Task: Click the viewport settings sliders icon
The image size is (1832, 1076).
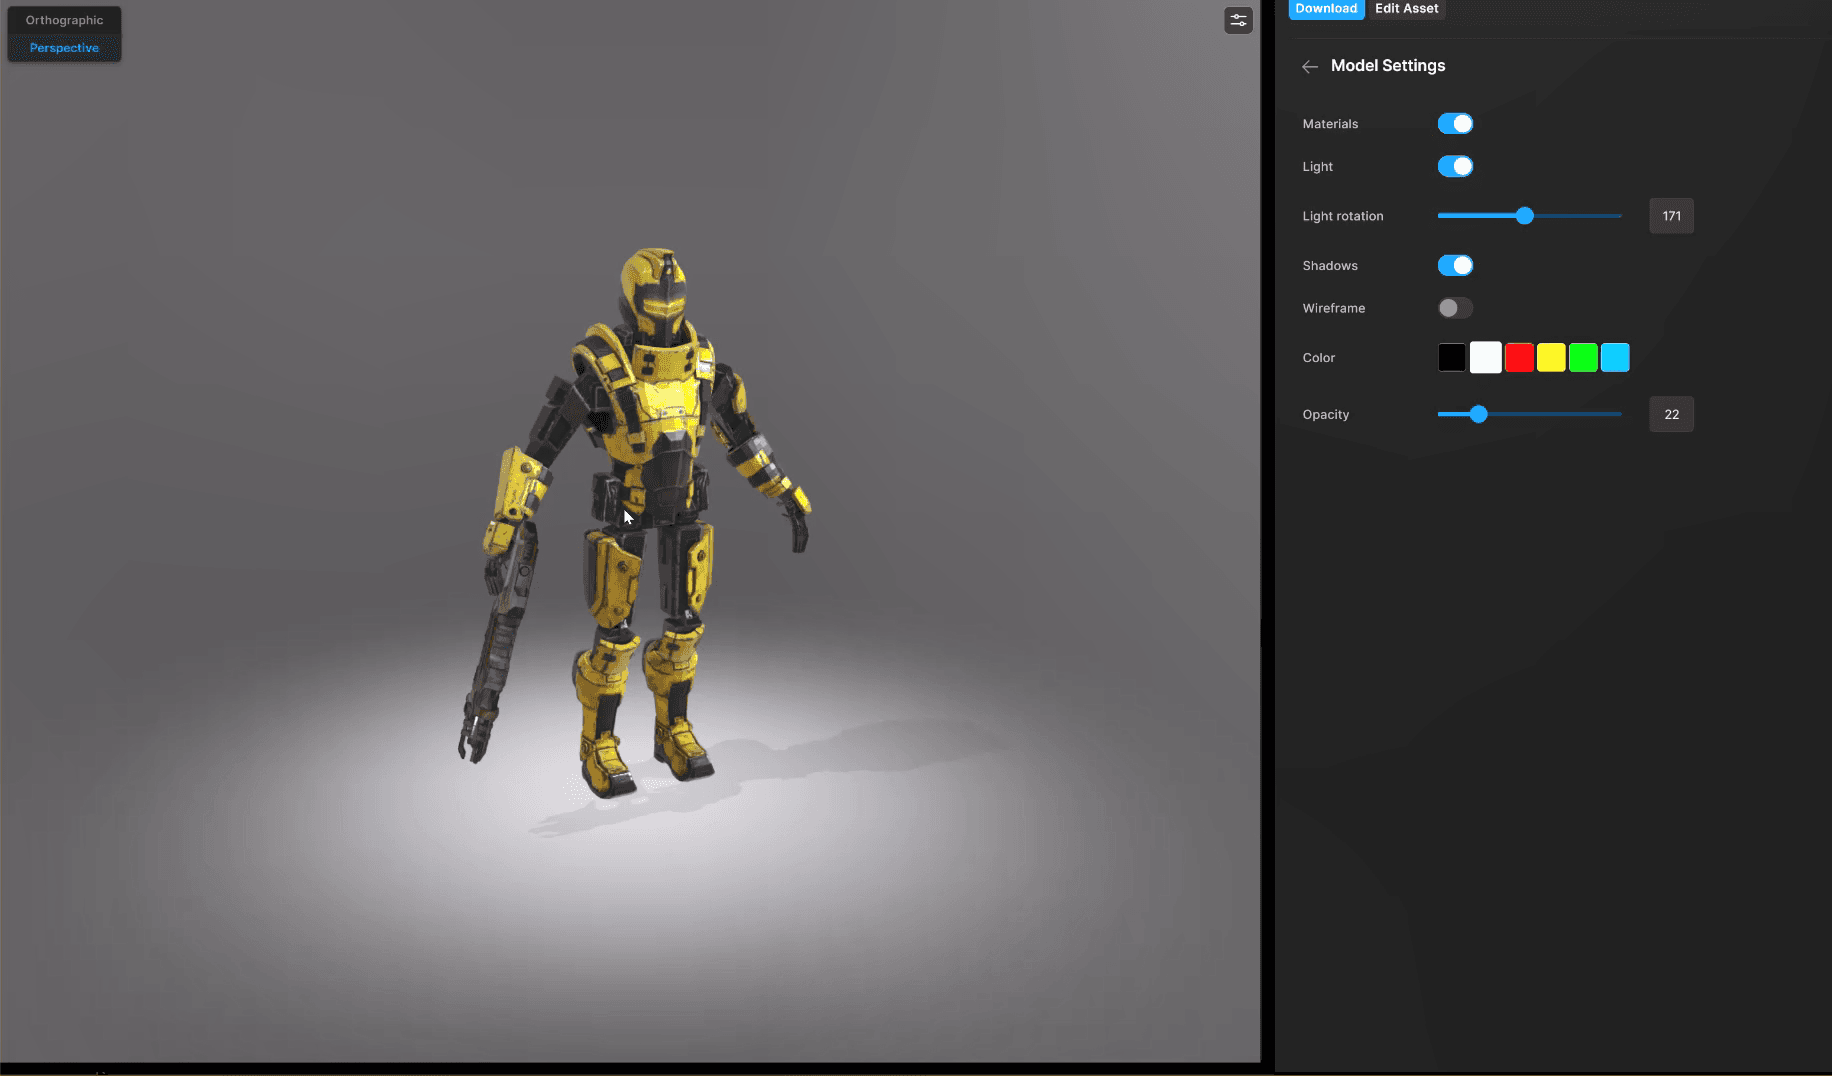Action: (x=1238, y=20)
